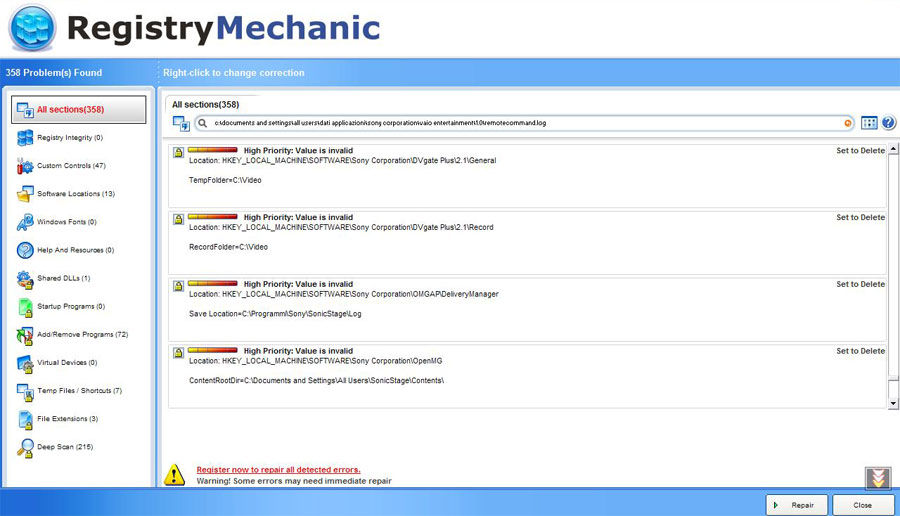Viewport: 900px width, 516px height.
Task: Click the File Extensions icon
Action: [25, 420]
